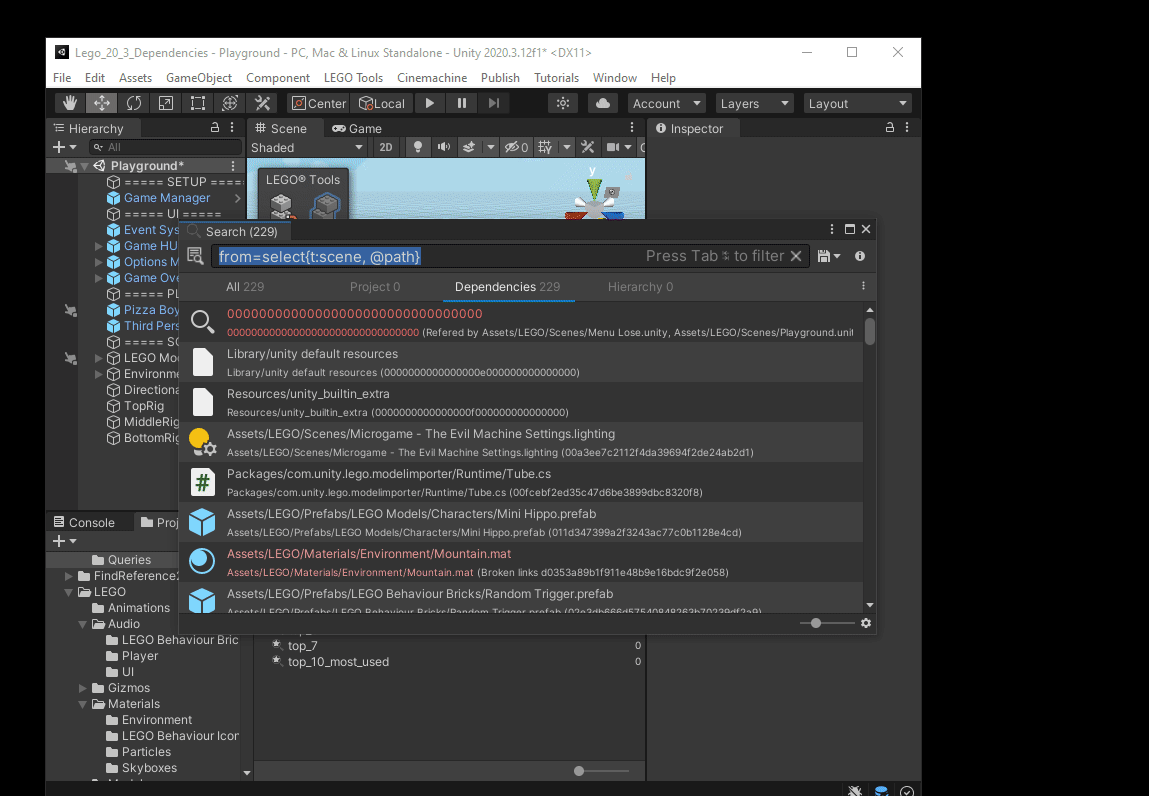This screenshot has height=796, width=1149.
Task: Open the LEGO Tools menu
Action: (x=353, y=78)
